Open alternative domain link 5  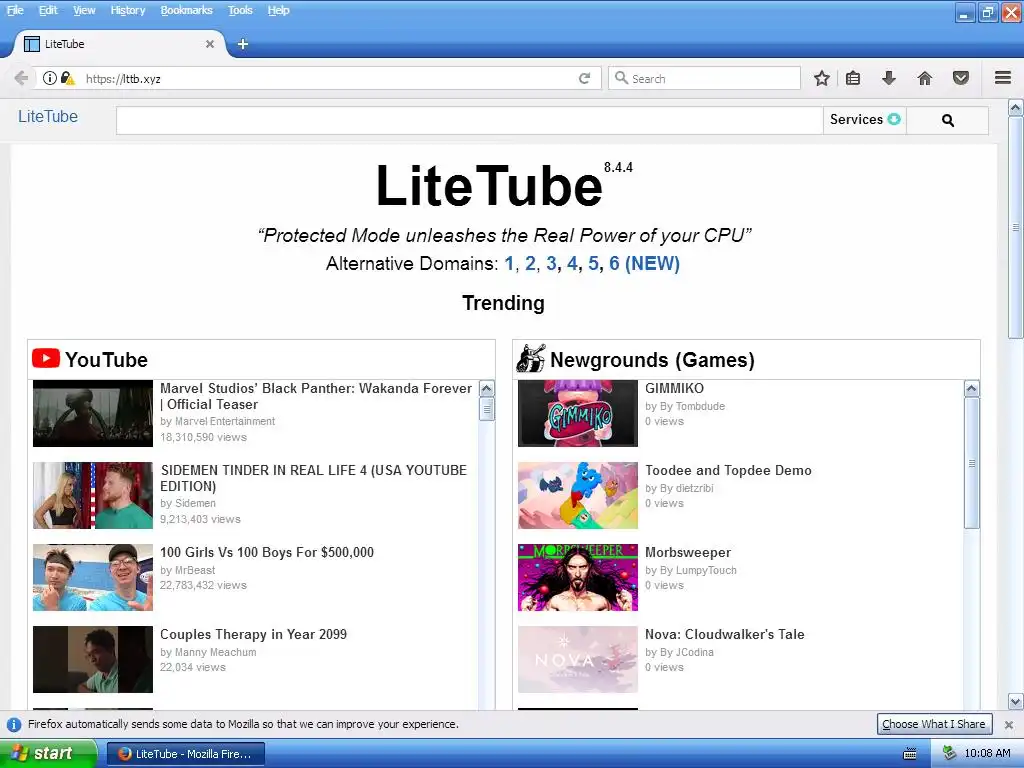tap(593, 263)
